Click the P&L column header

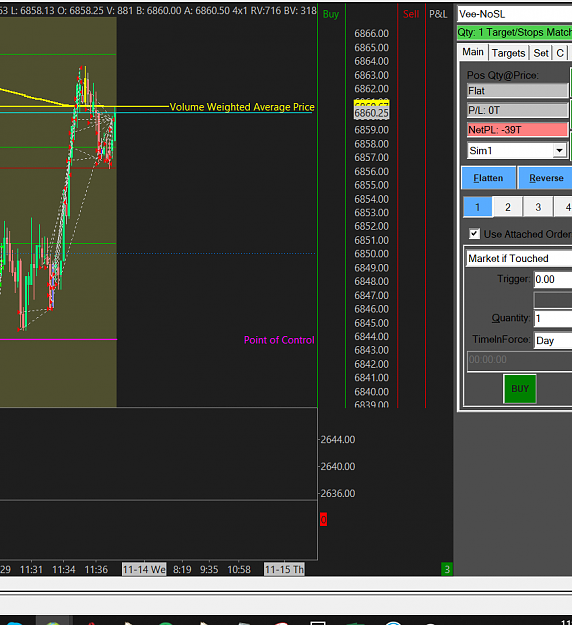tap(438, 14)
